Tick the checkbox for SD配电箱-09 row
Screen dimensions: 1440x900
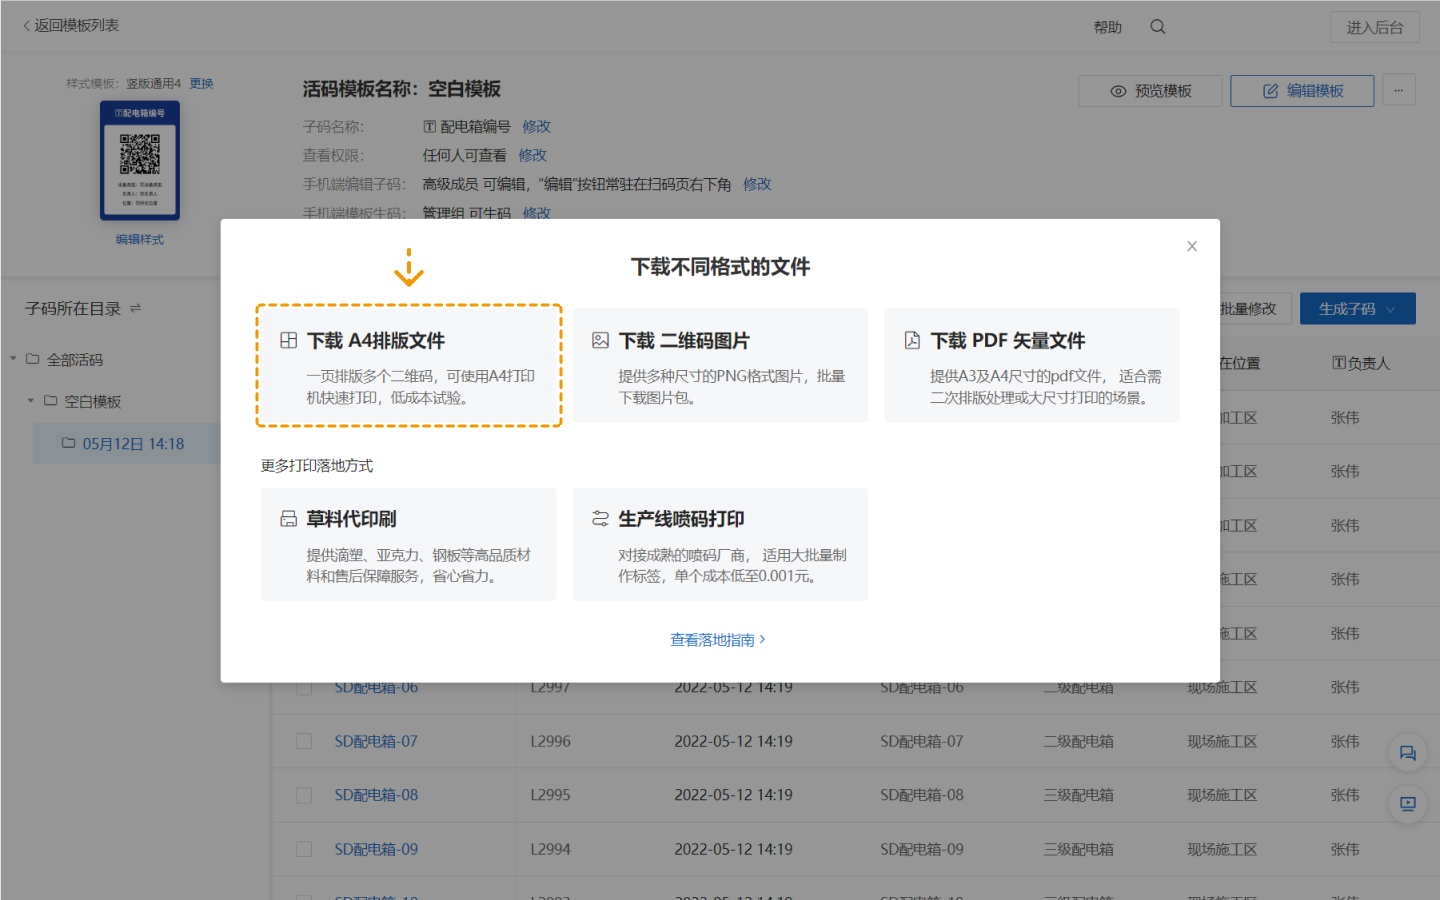point(304,850)
